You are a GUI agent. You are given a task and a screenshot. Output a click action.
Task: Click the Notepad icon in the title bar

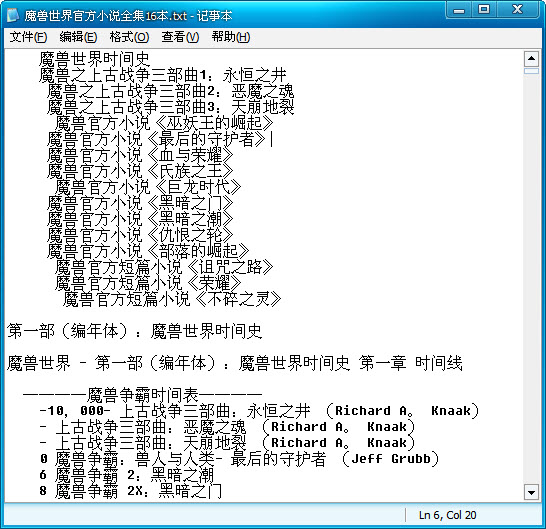click(13, 15)
